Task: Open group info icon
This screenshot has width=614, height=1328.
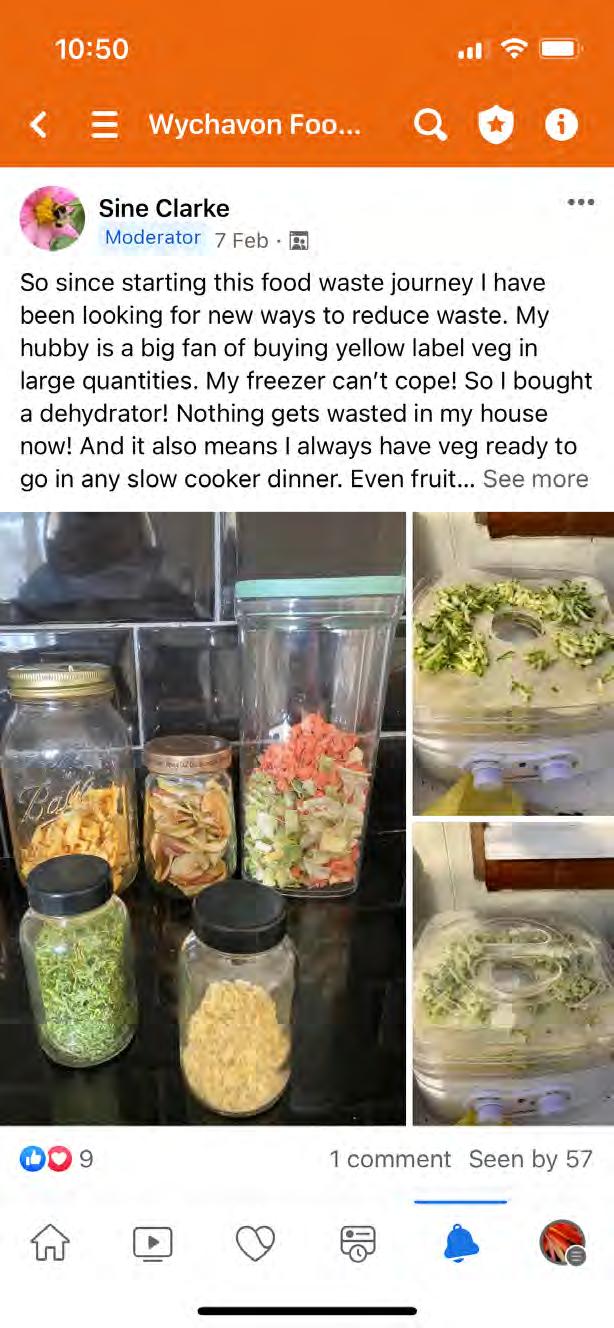Action: pos(561,125)
